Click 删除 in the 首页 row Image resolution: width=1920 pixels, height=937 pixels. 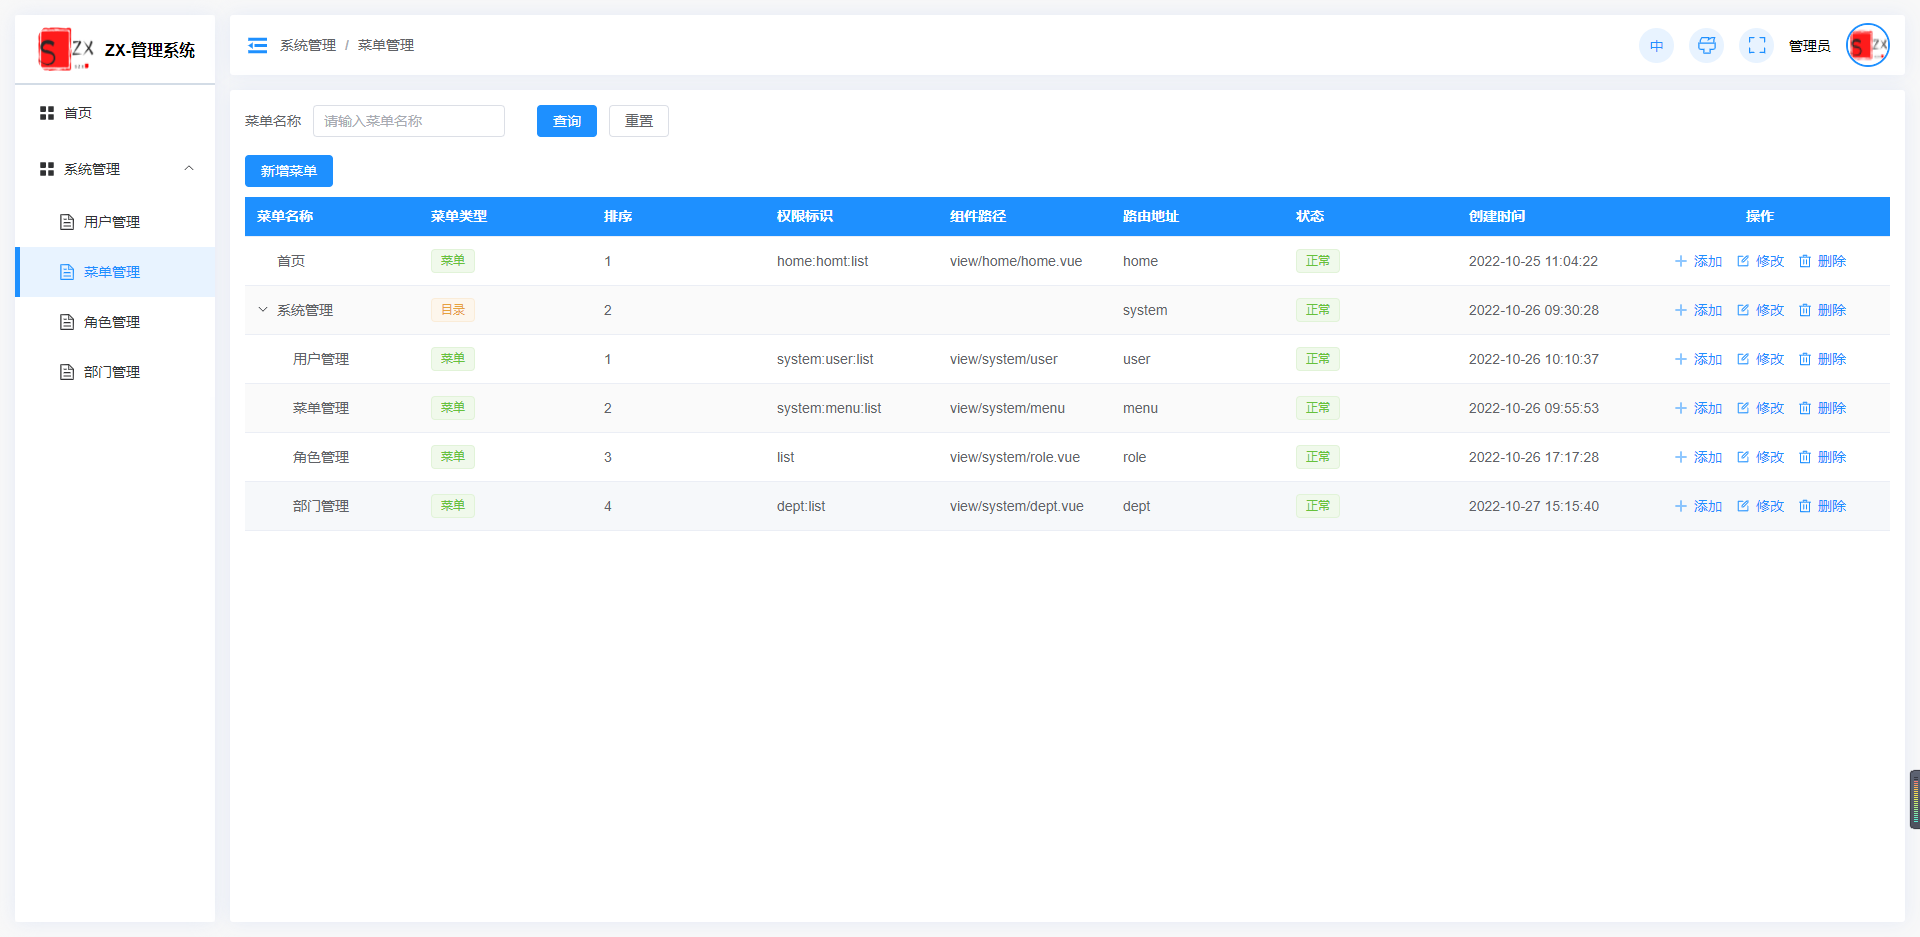[1822, 261]
